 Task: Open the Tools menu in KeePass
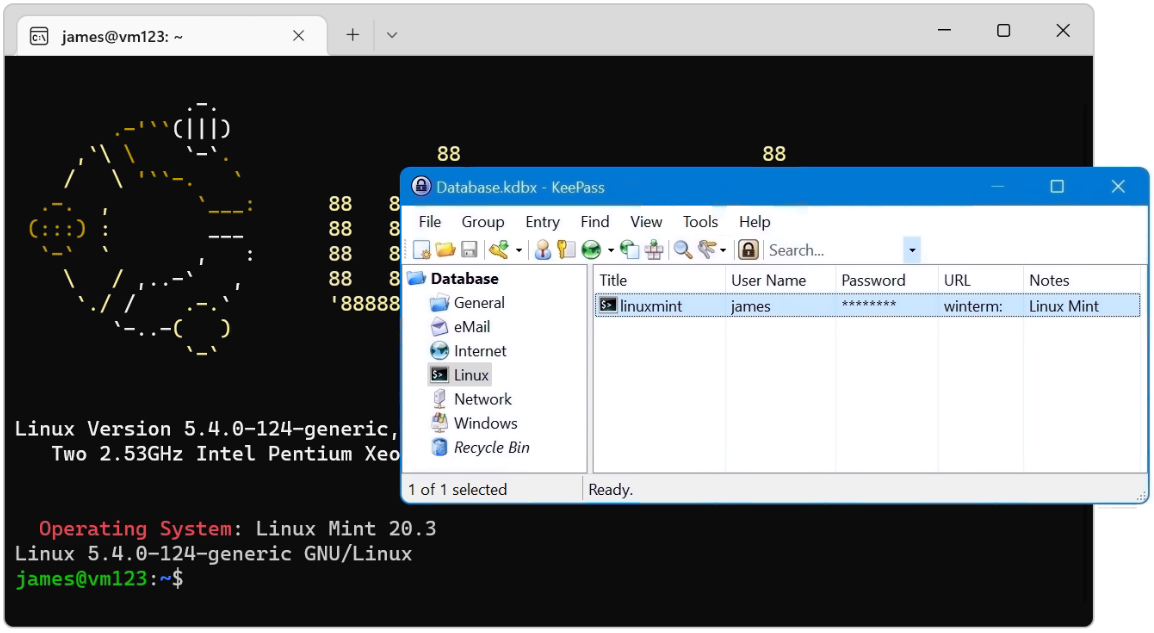coord(700,221)
